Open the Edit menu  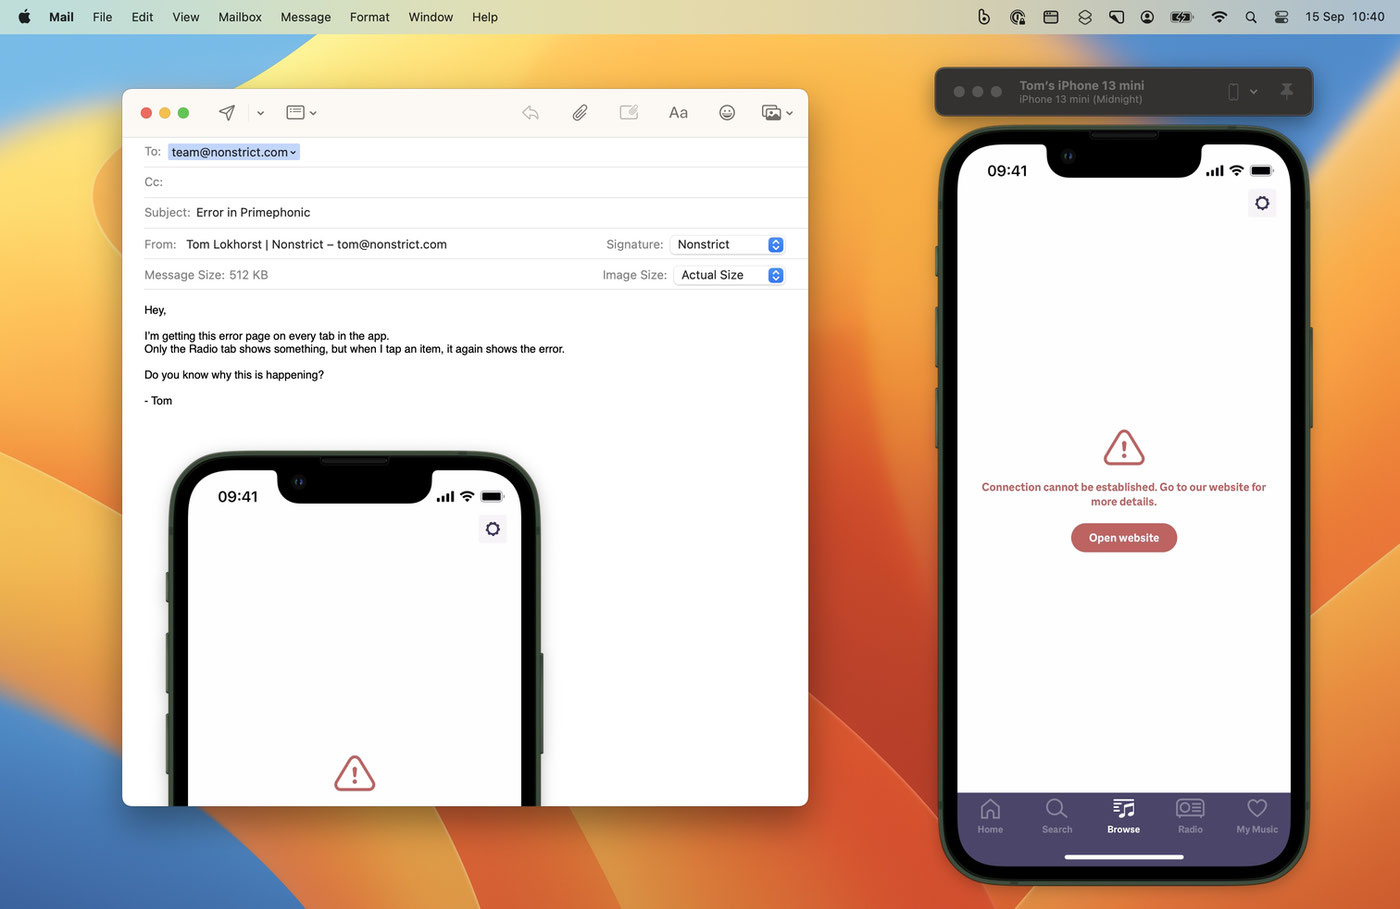click(142, 17)
